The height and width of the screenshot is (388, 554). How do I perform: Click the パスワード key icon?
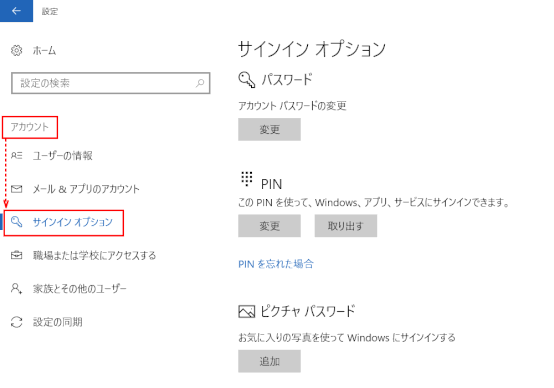point(246,80)
